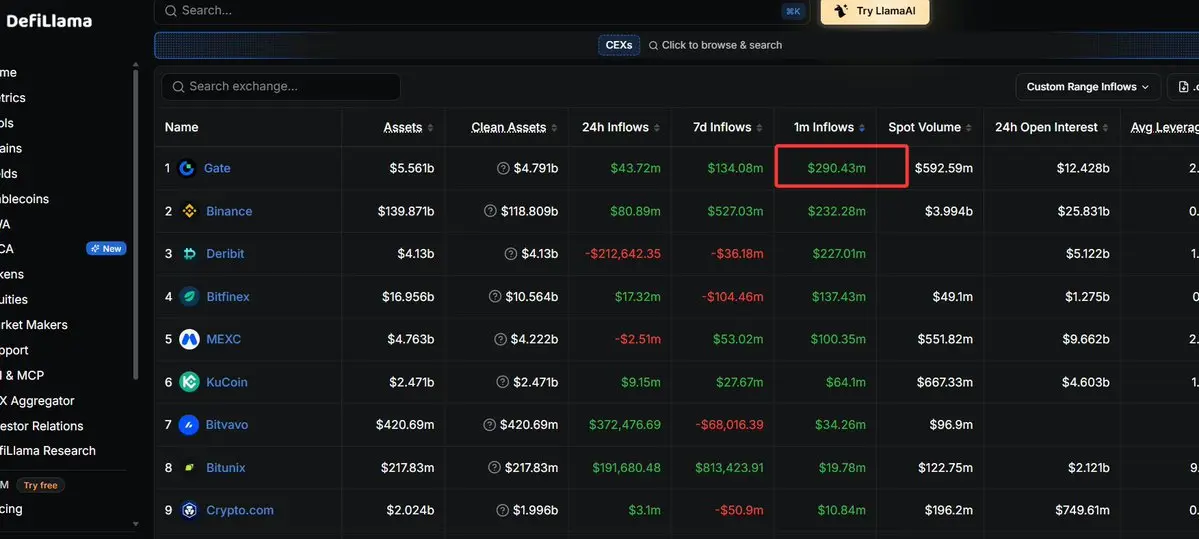Click the magnifier icon in the top search bar

(171, 11)
